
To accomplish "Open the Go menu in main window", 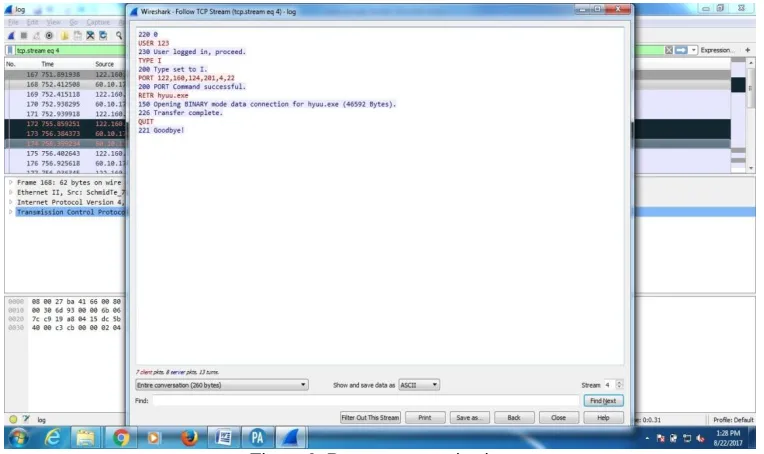I will tap(74, 22).
